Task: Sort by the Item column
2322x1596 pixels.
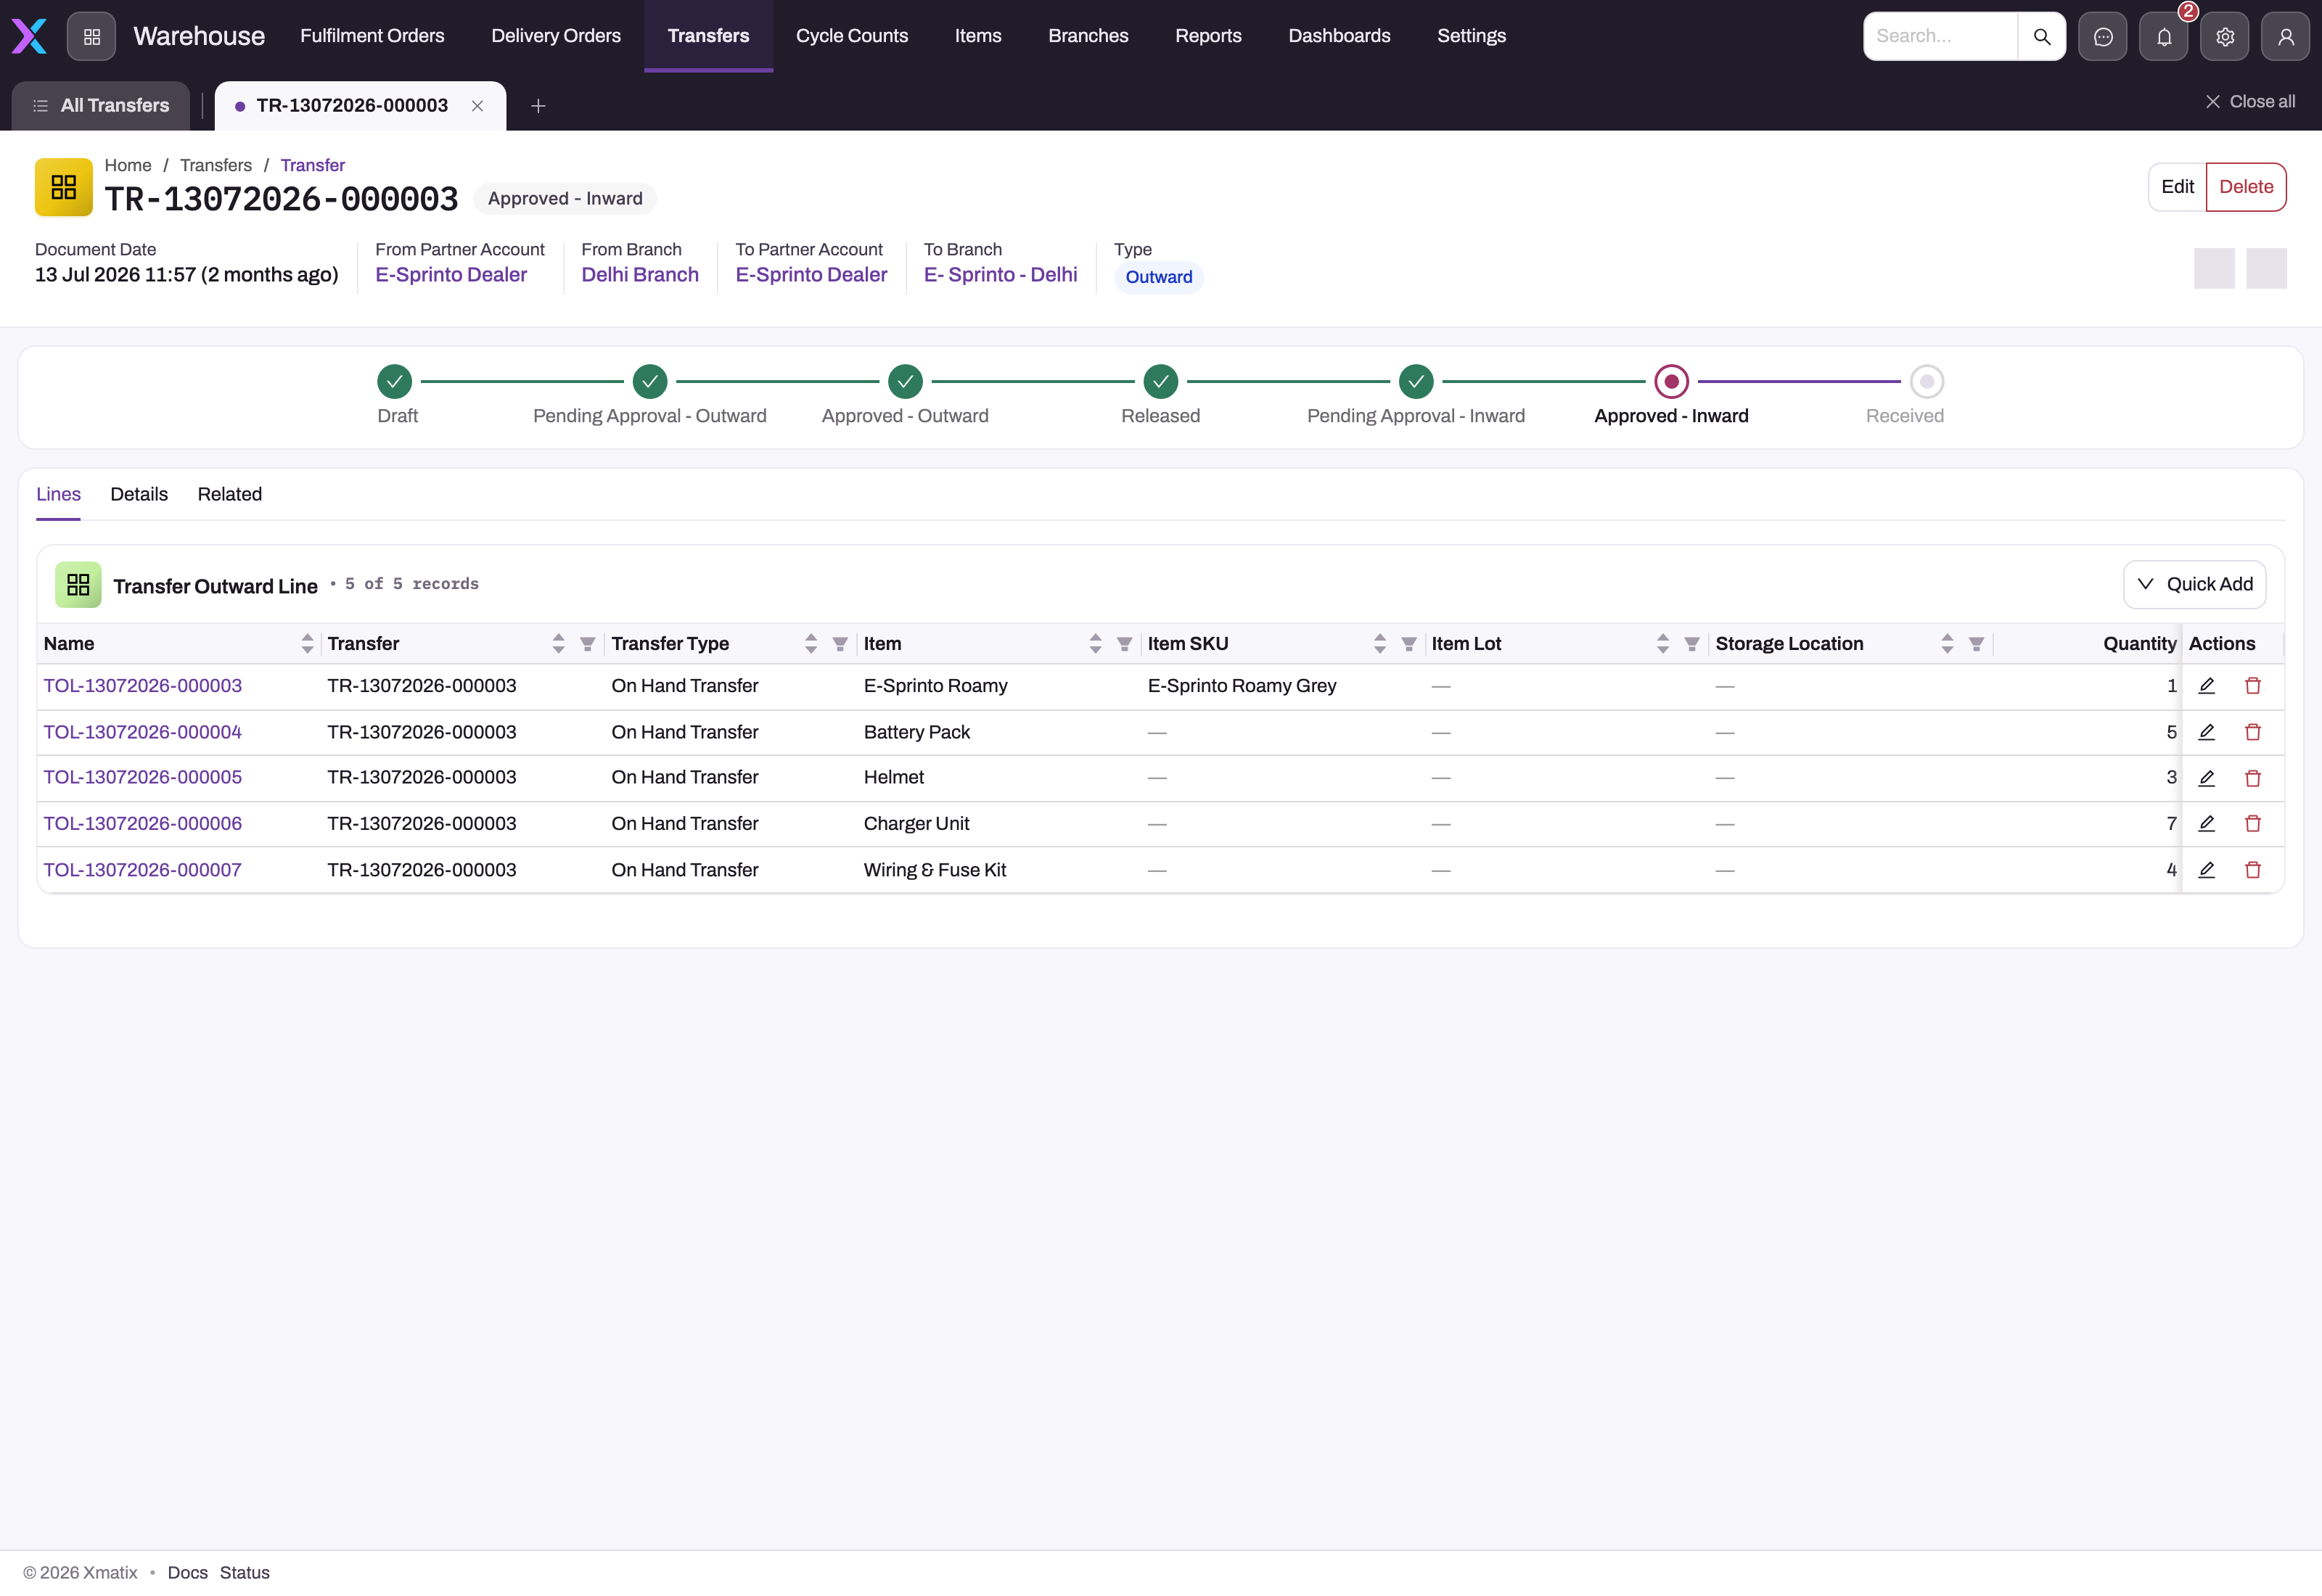Action: point(1095,645)
